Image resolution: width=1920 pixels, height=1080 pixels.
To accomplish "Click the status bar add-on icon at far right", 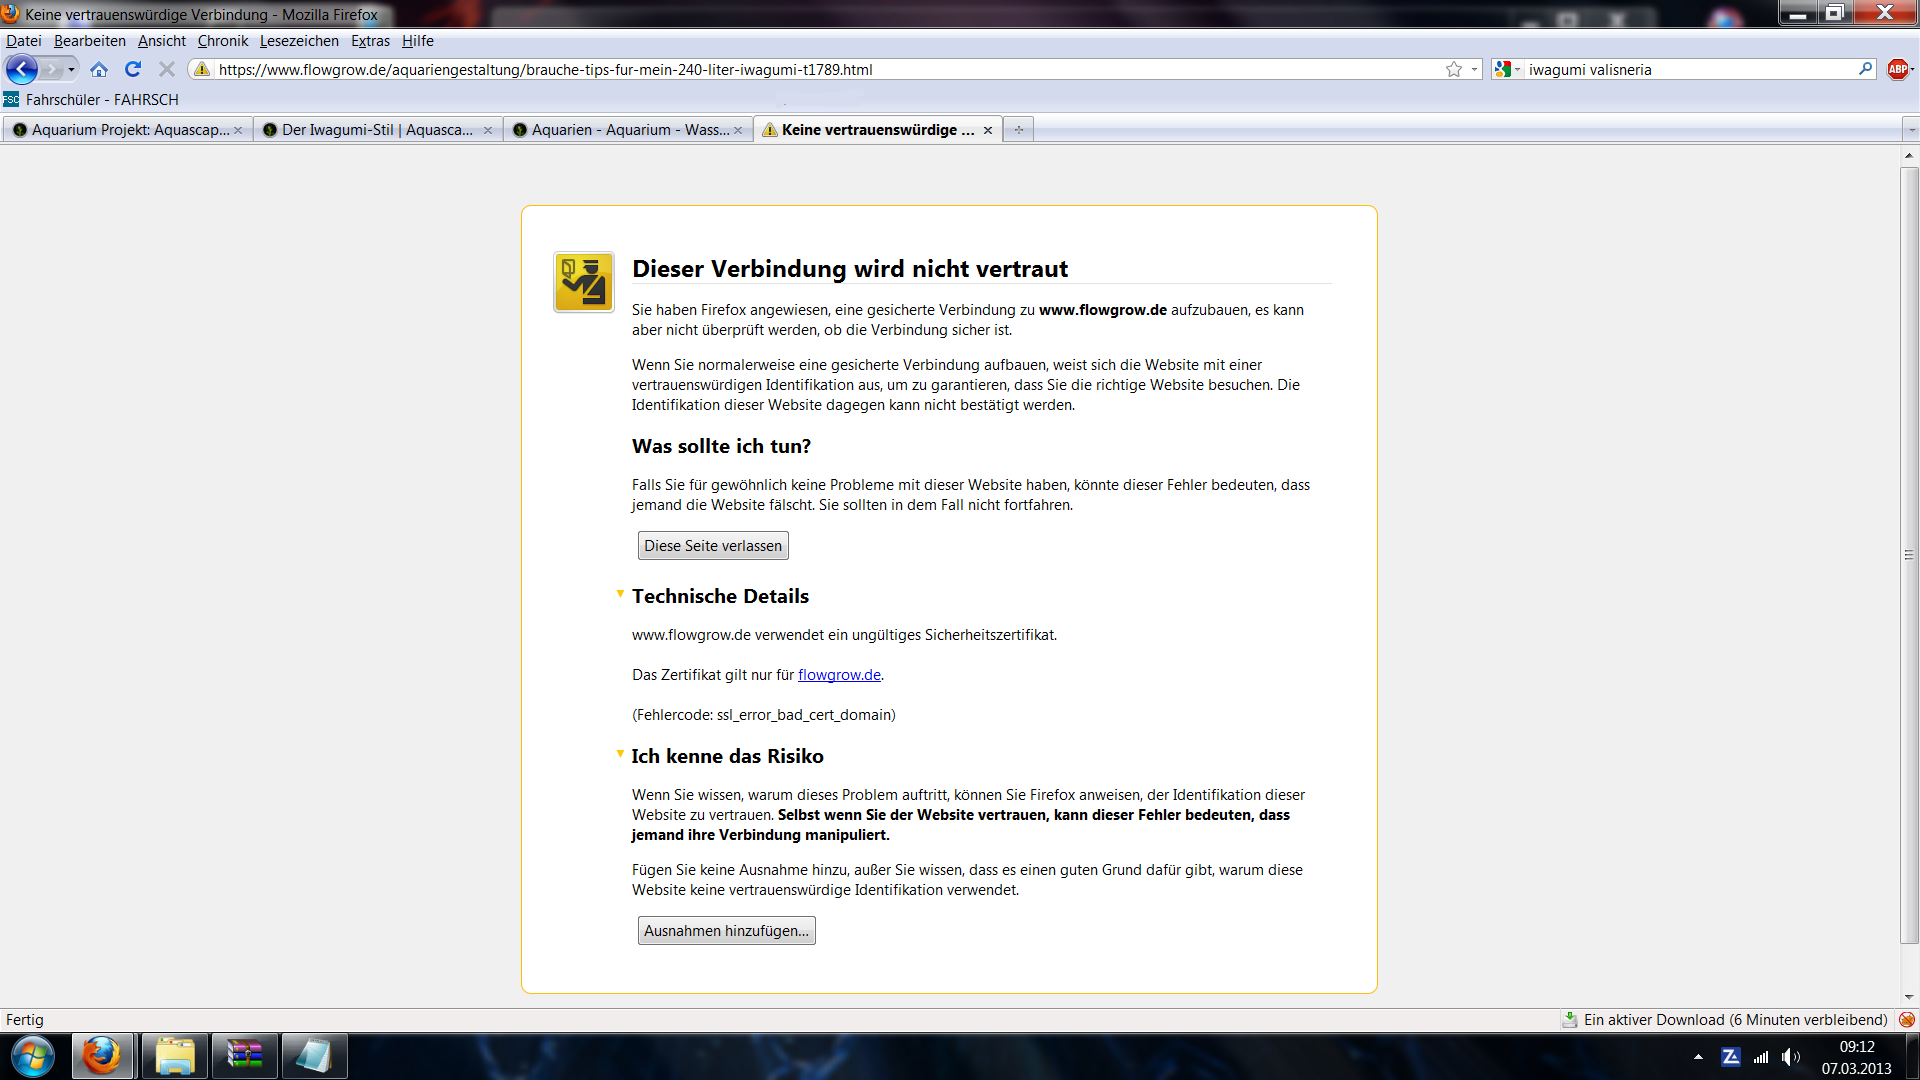I will (x=1907, y=1020).
